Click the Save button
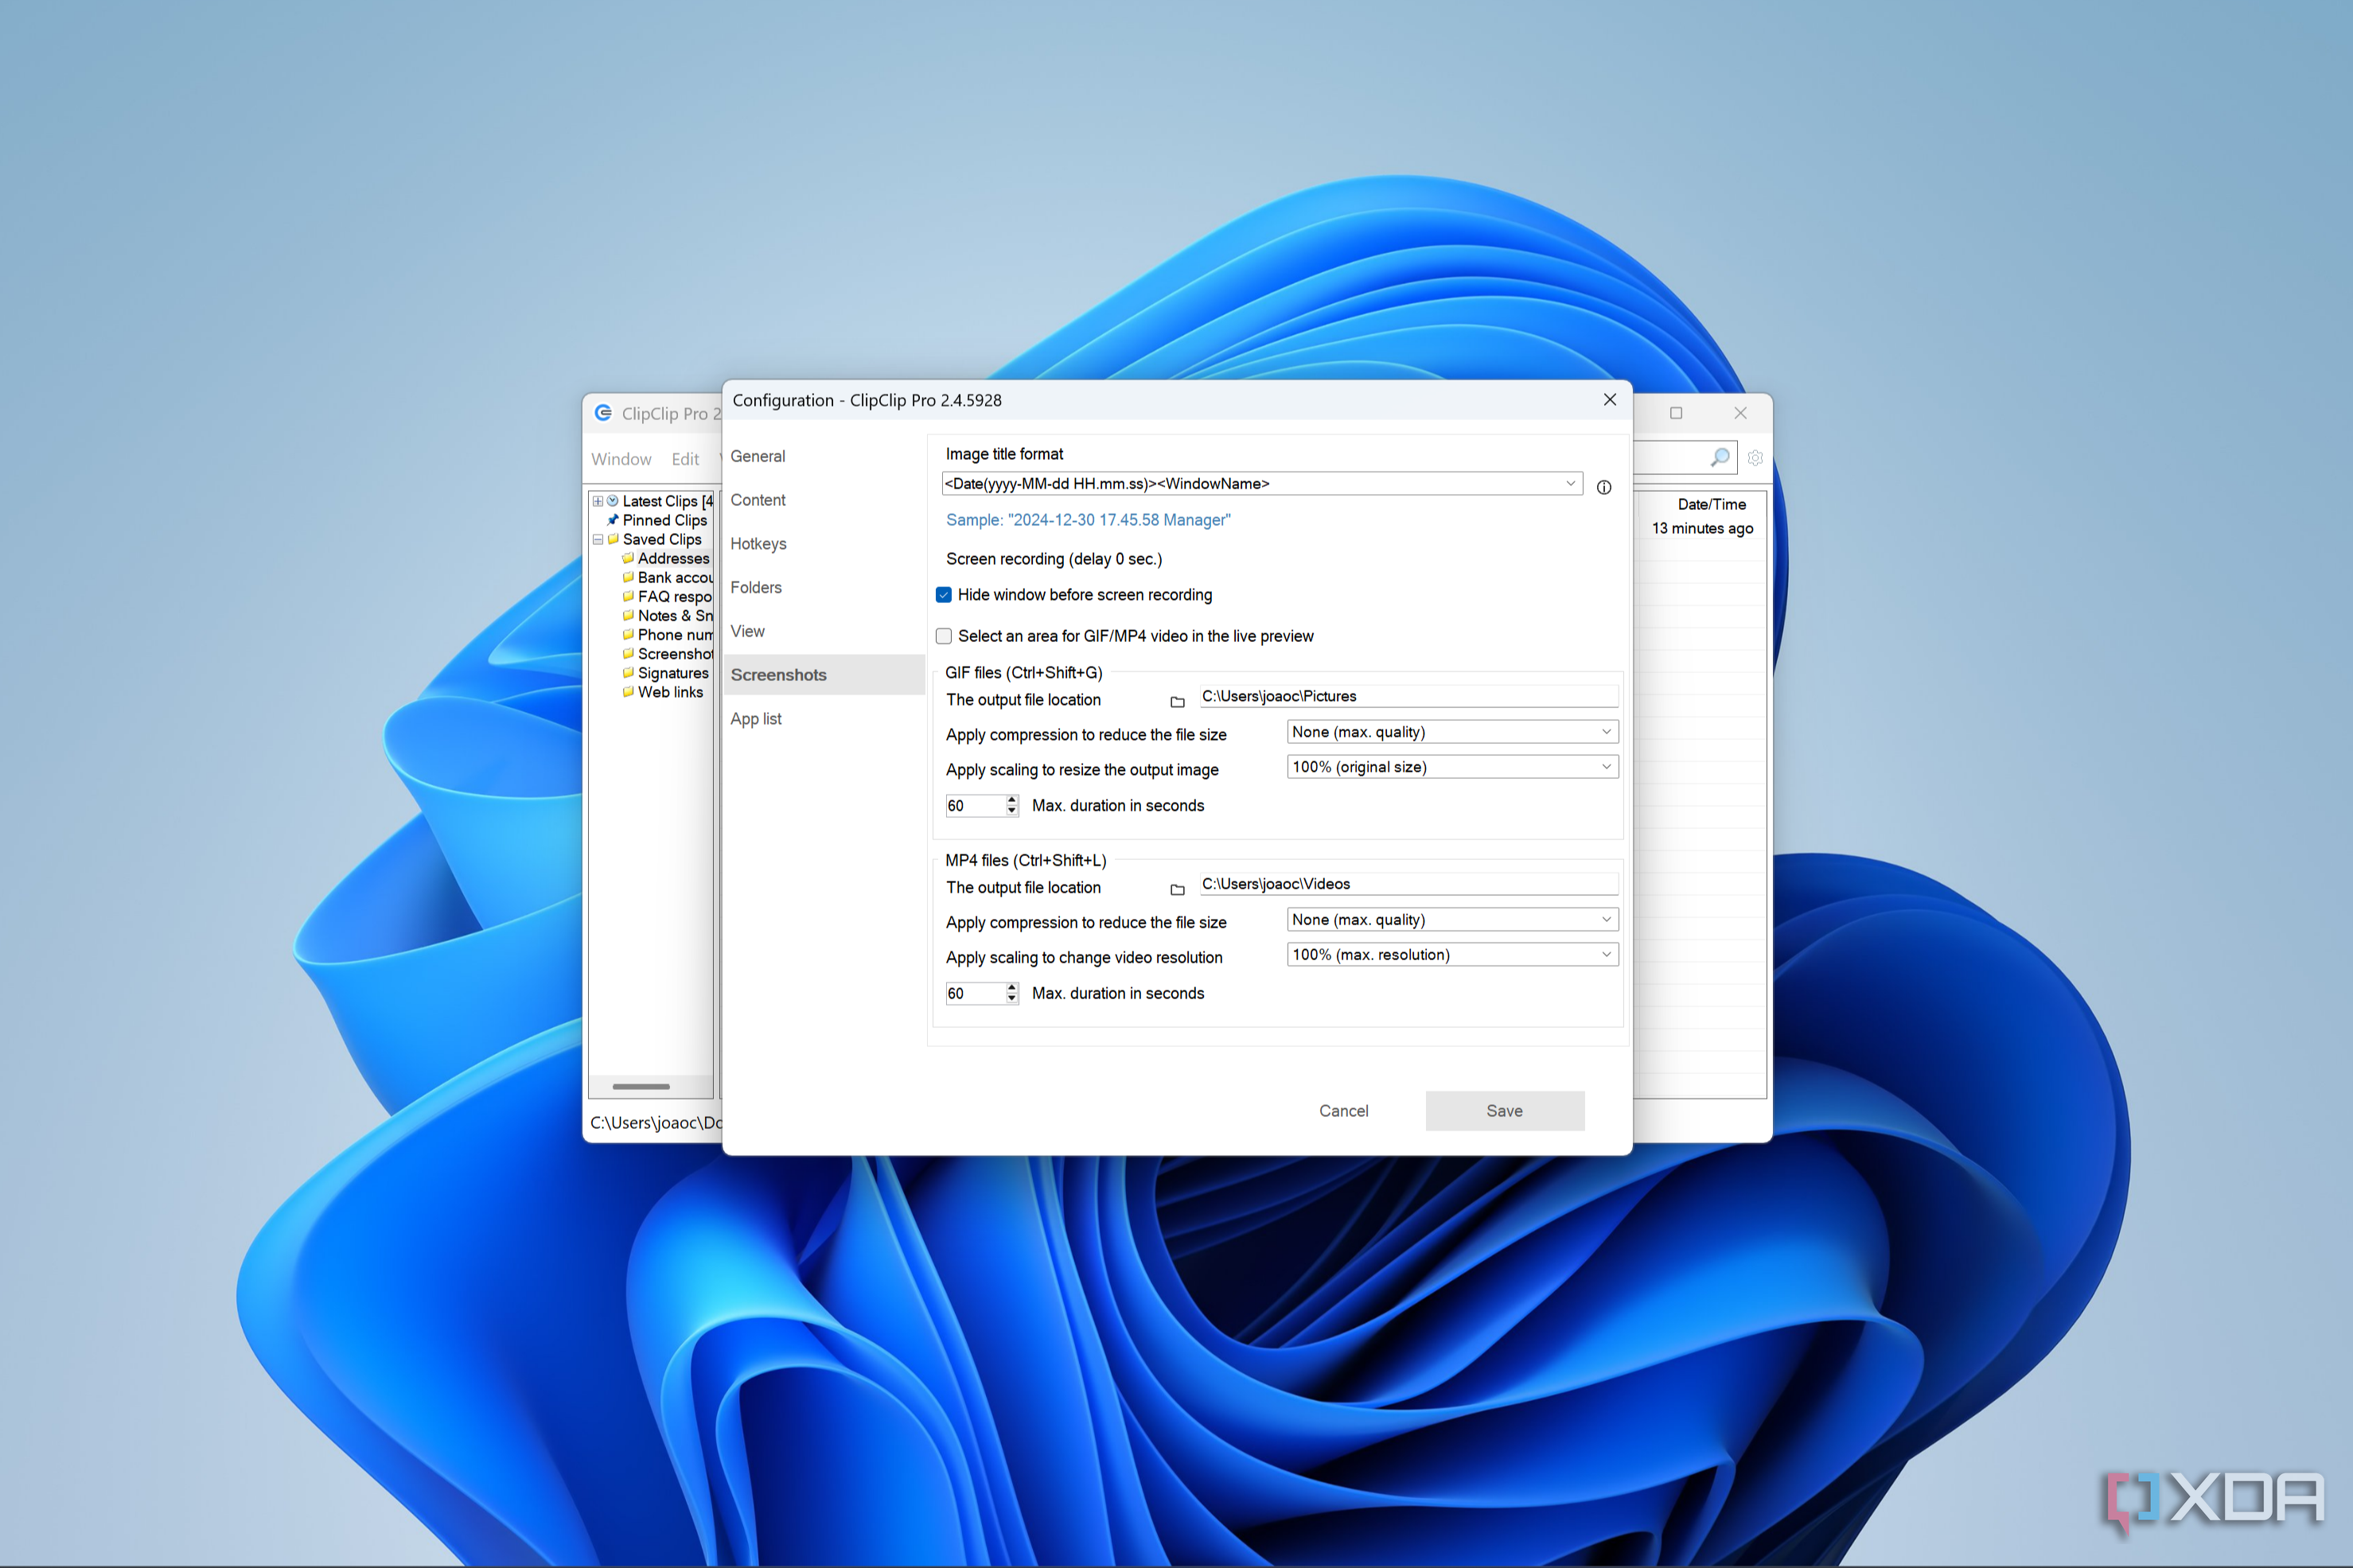The height and width of the screenshot is (1568, 2353). [x=1504, y=1111]
